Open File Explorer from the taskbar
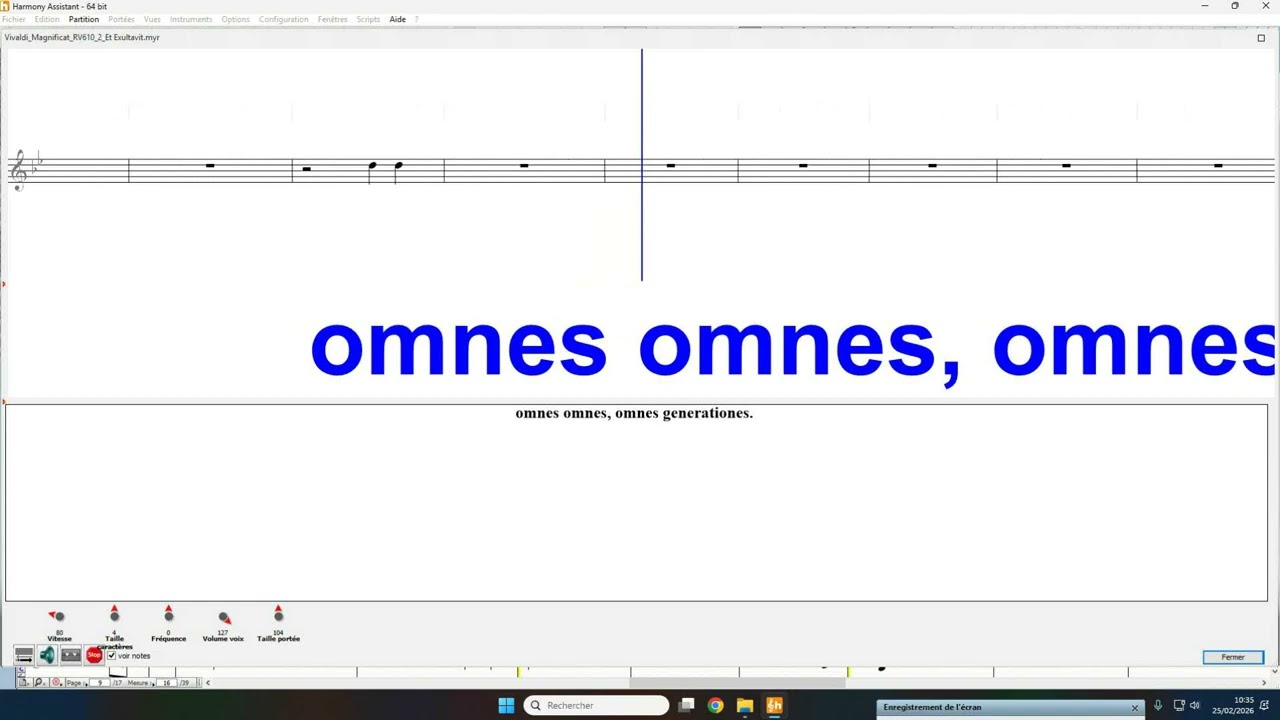The image size is (1280, 720). pyautogui.click(x=745, y=705)
